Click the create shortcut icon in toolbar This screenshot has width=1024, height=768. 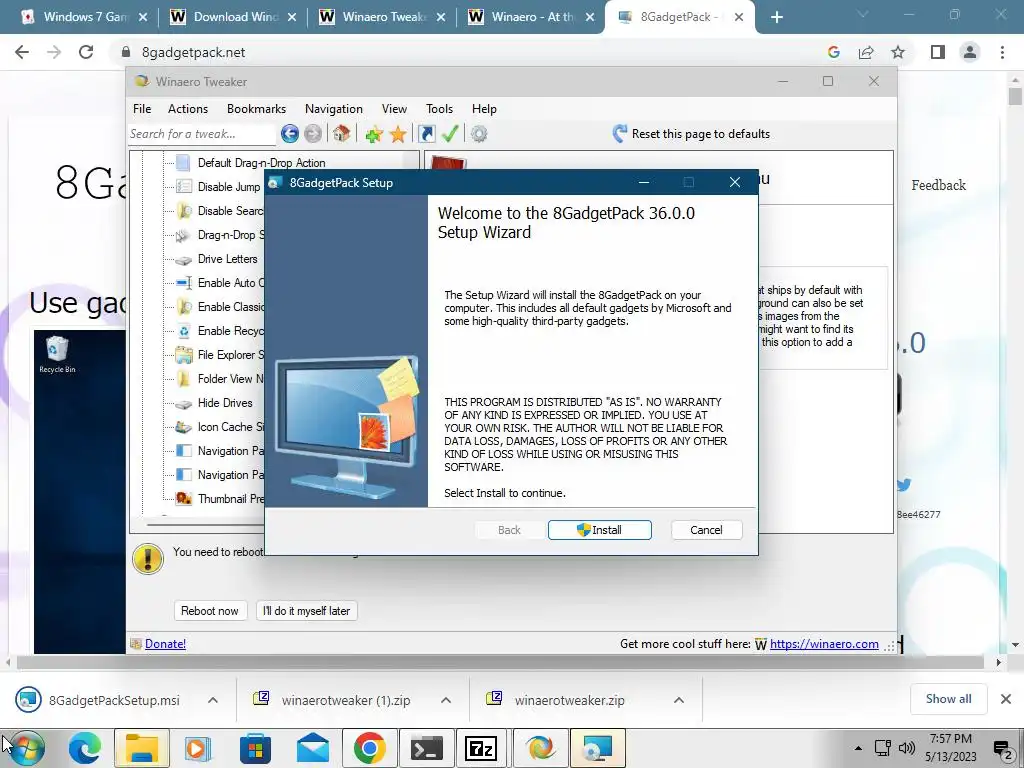point(426,134)
